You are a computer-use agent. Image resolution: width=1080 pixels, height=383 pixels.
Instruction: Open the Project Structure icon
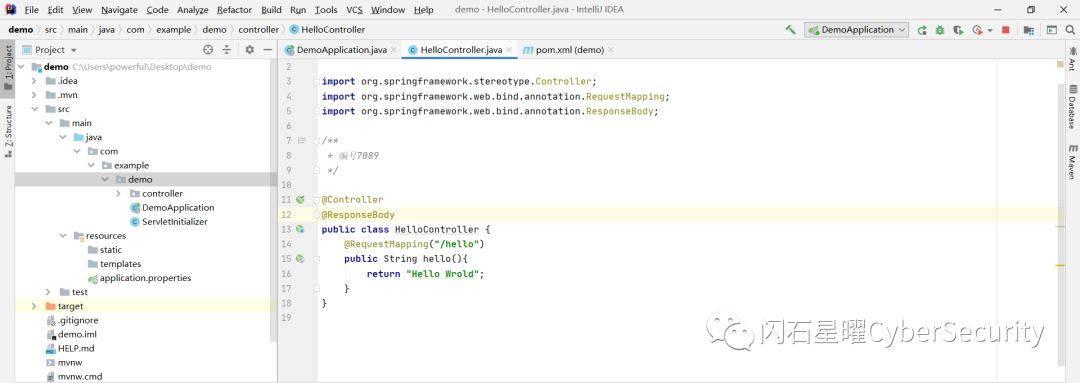(1028, 30)
